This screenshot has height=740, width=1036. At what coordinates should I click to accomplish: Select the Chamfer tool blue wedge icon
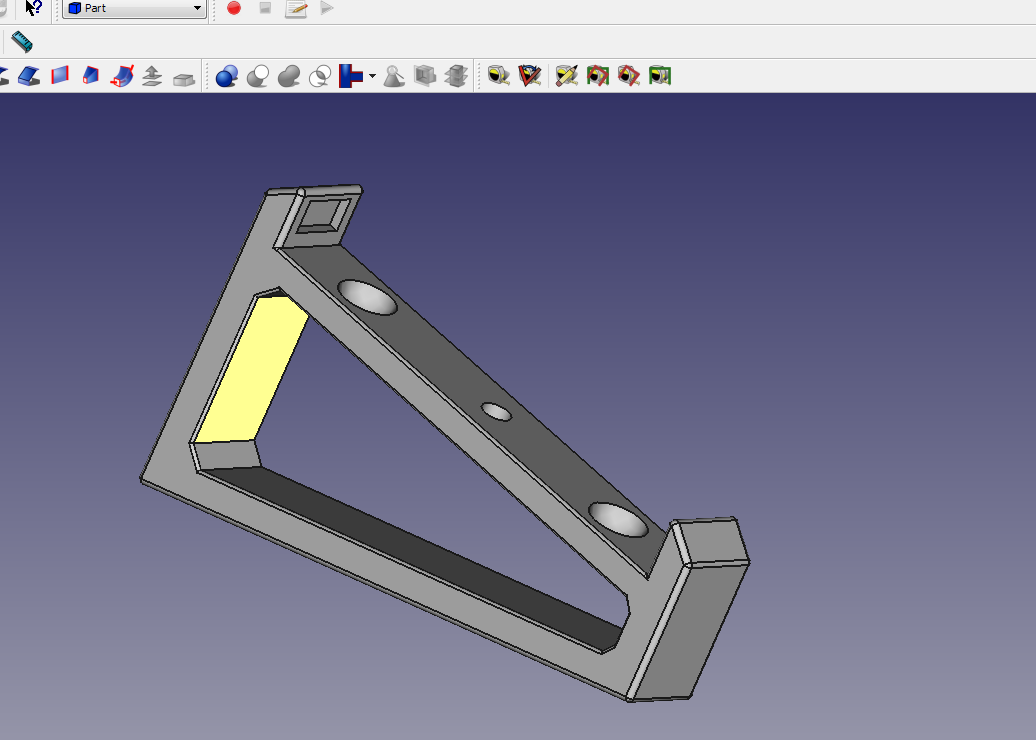coord(91,75)
